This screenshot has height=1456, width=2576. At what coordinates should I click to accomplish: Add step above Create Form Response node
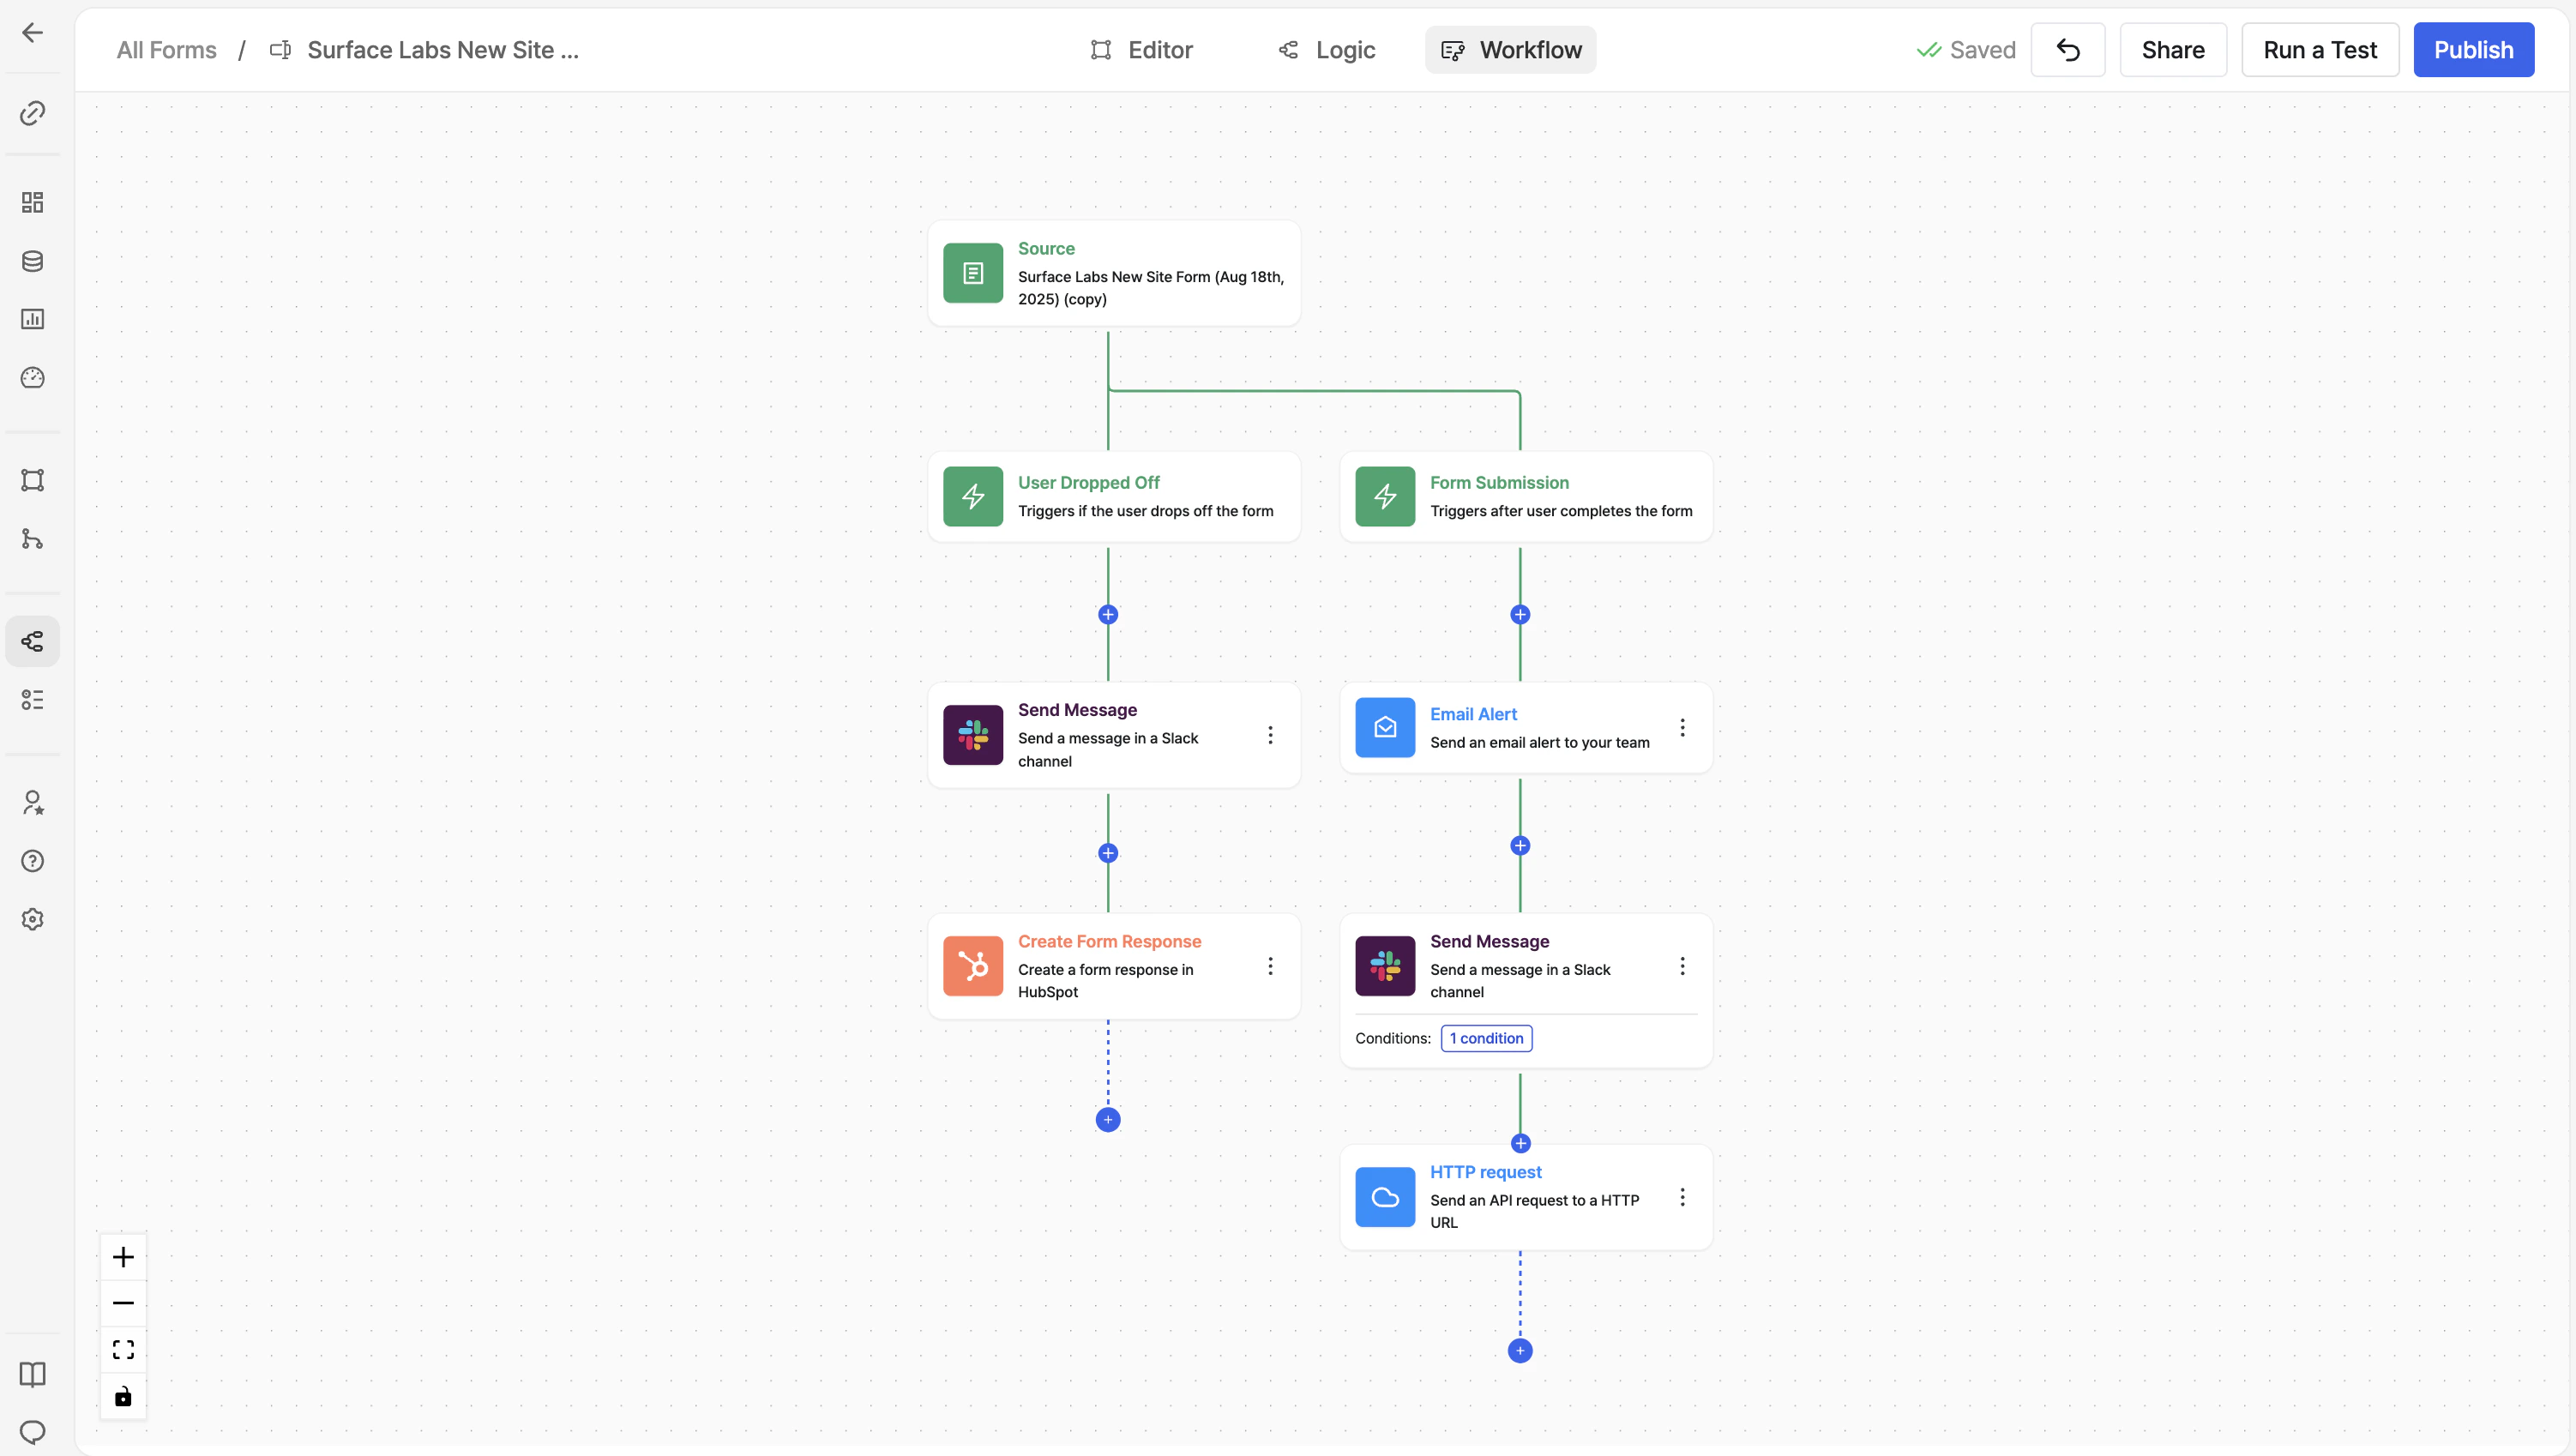click(x=1108, y=853)
